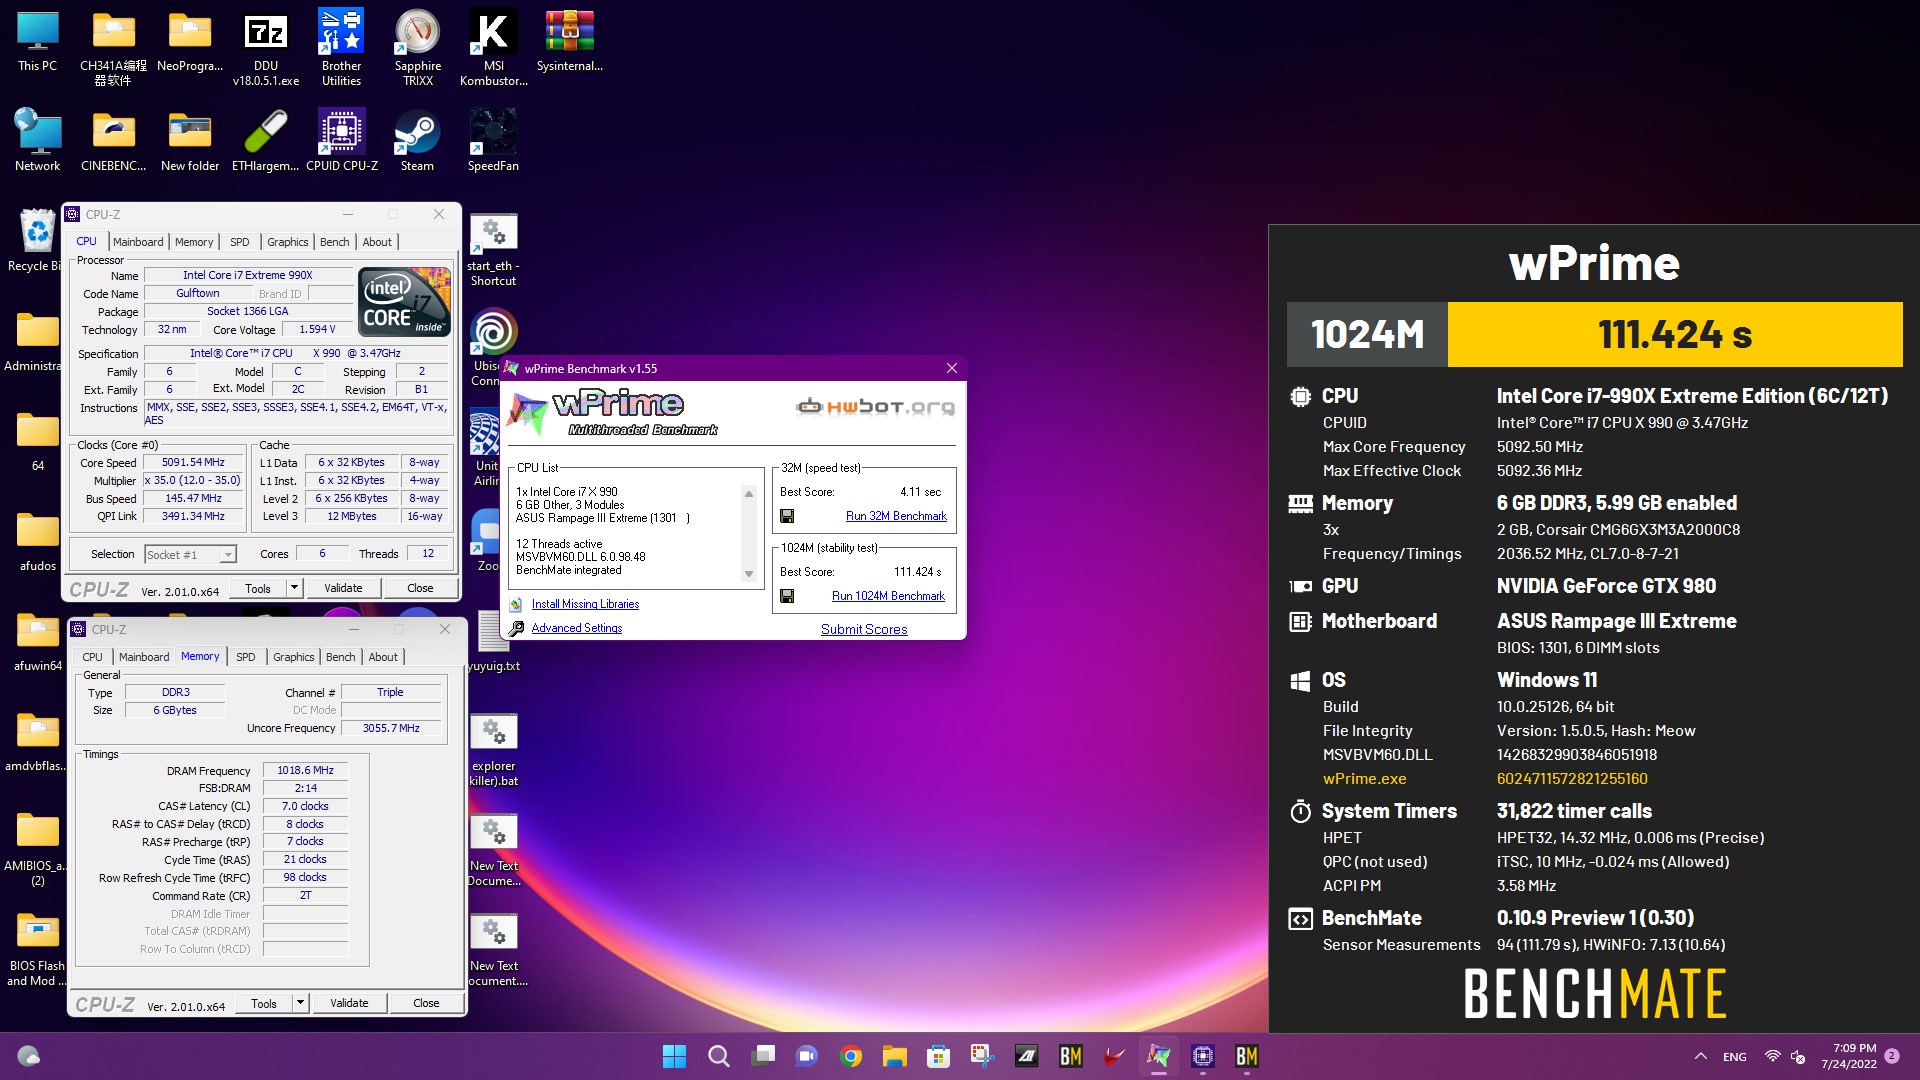Open File Explorer from taskbar
1920x1080 pixels.
(x=894, y=1056)
